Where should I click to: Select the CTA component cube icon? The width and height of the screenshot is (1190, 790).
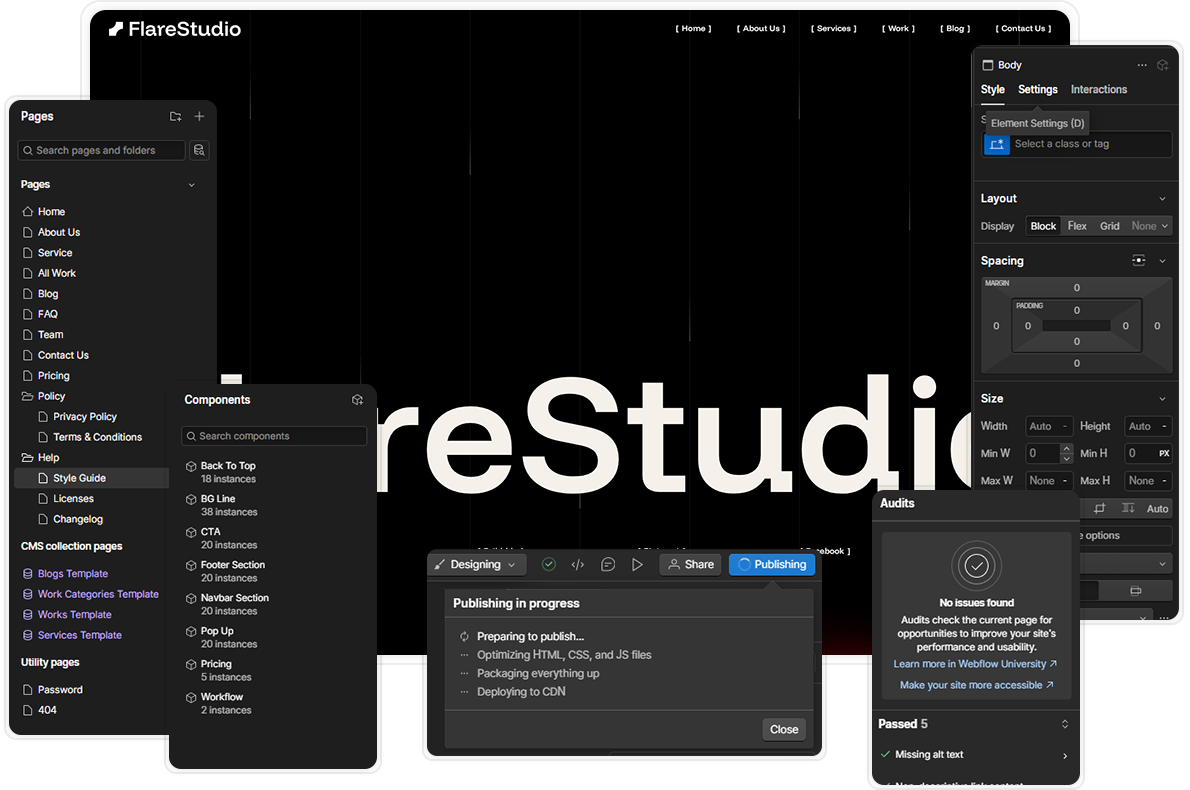click(191, 533)
